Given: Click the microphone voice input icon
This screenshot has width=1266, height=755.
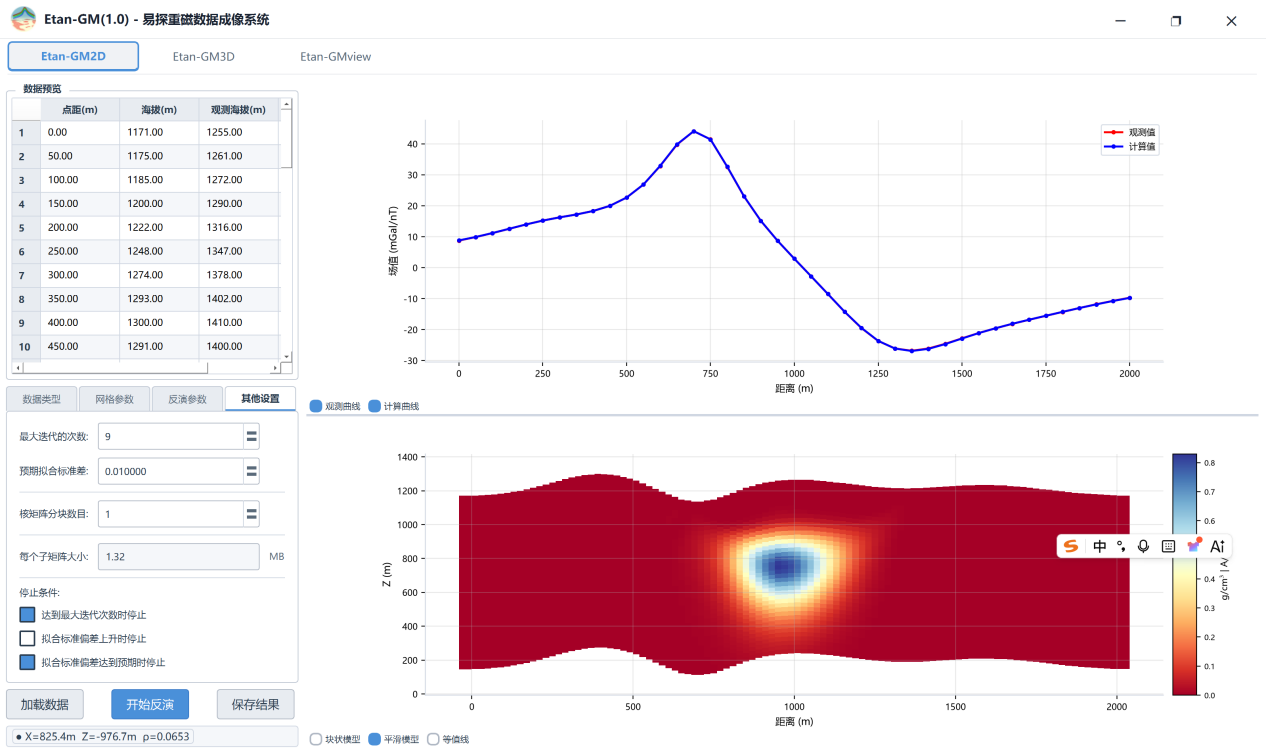Looking at the screenshot, I should 1143,546.
